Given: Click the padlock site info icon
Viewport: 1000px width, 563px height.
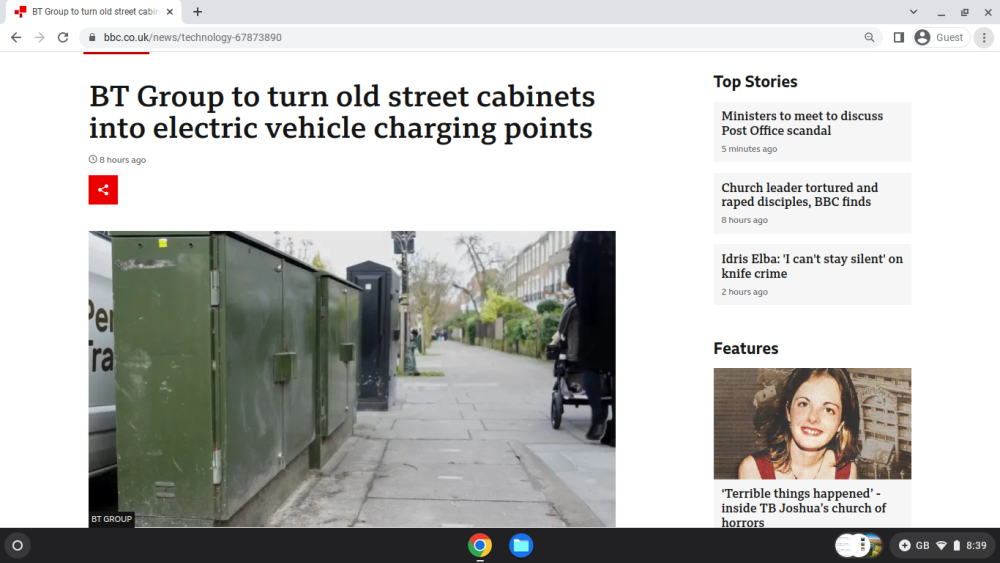Looking at the screenshot, I should (x=92, y=38).
